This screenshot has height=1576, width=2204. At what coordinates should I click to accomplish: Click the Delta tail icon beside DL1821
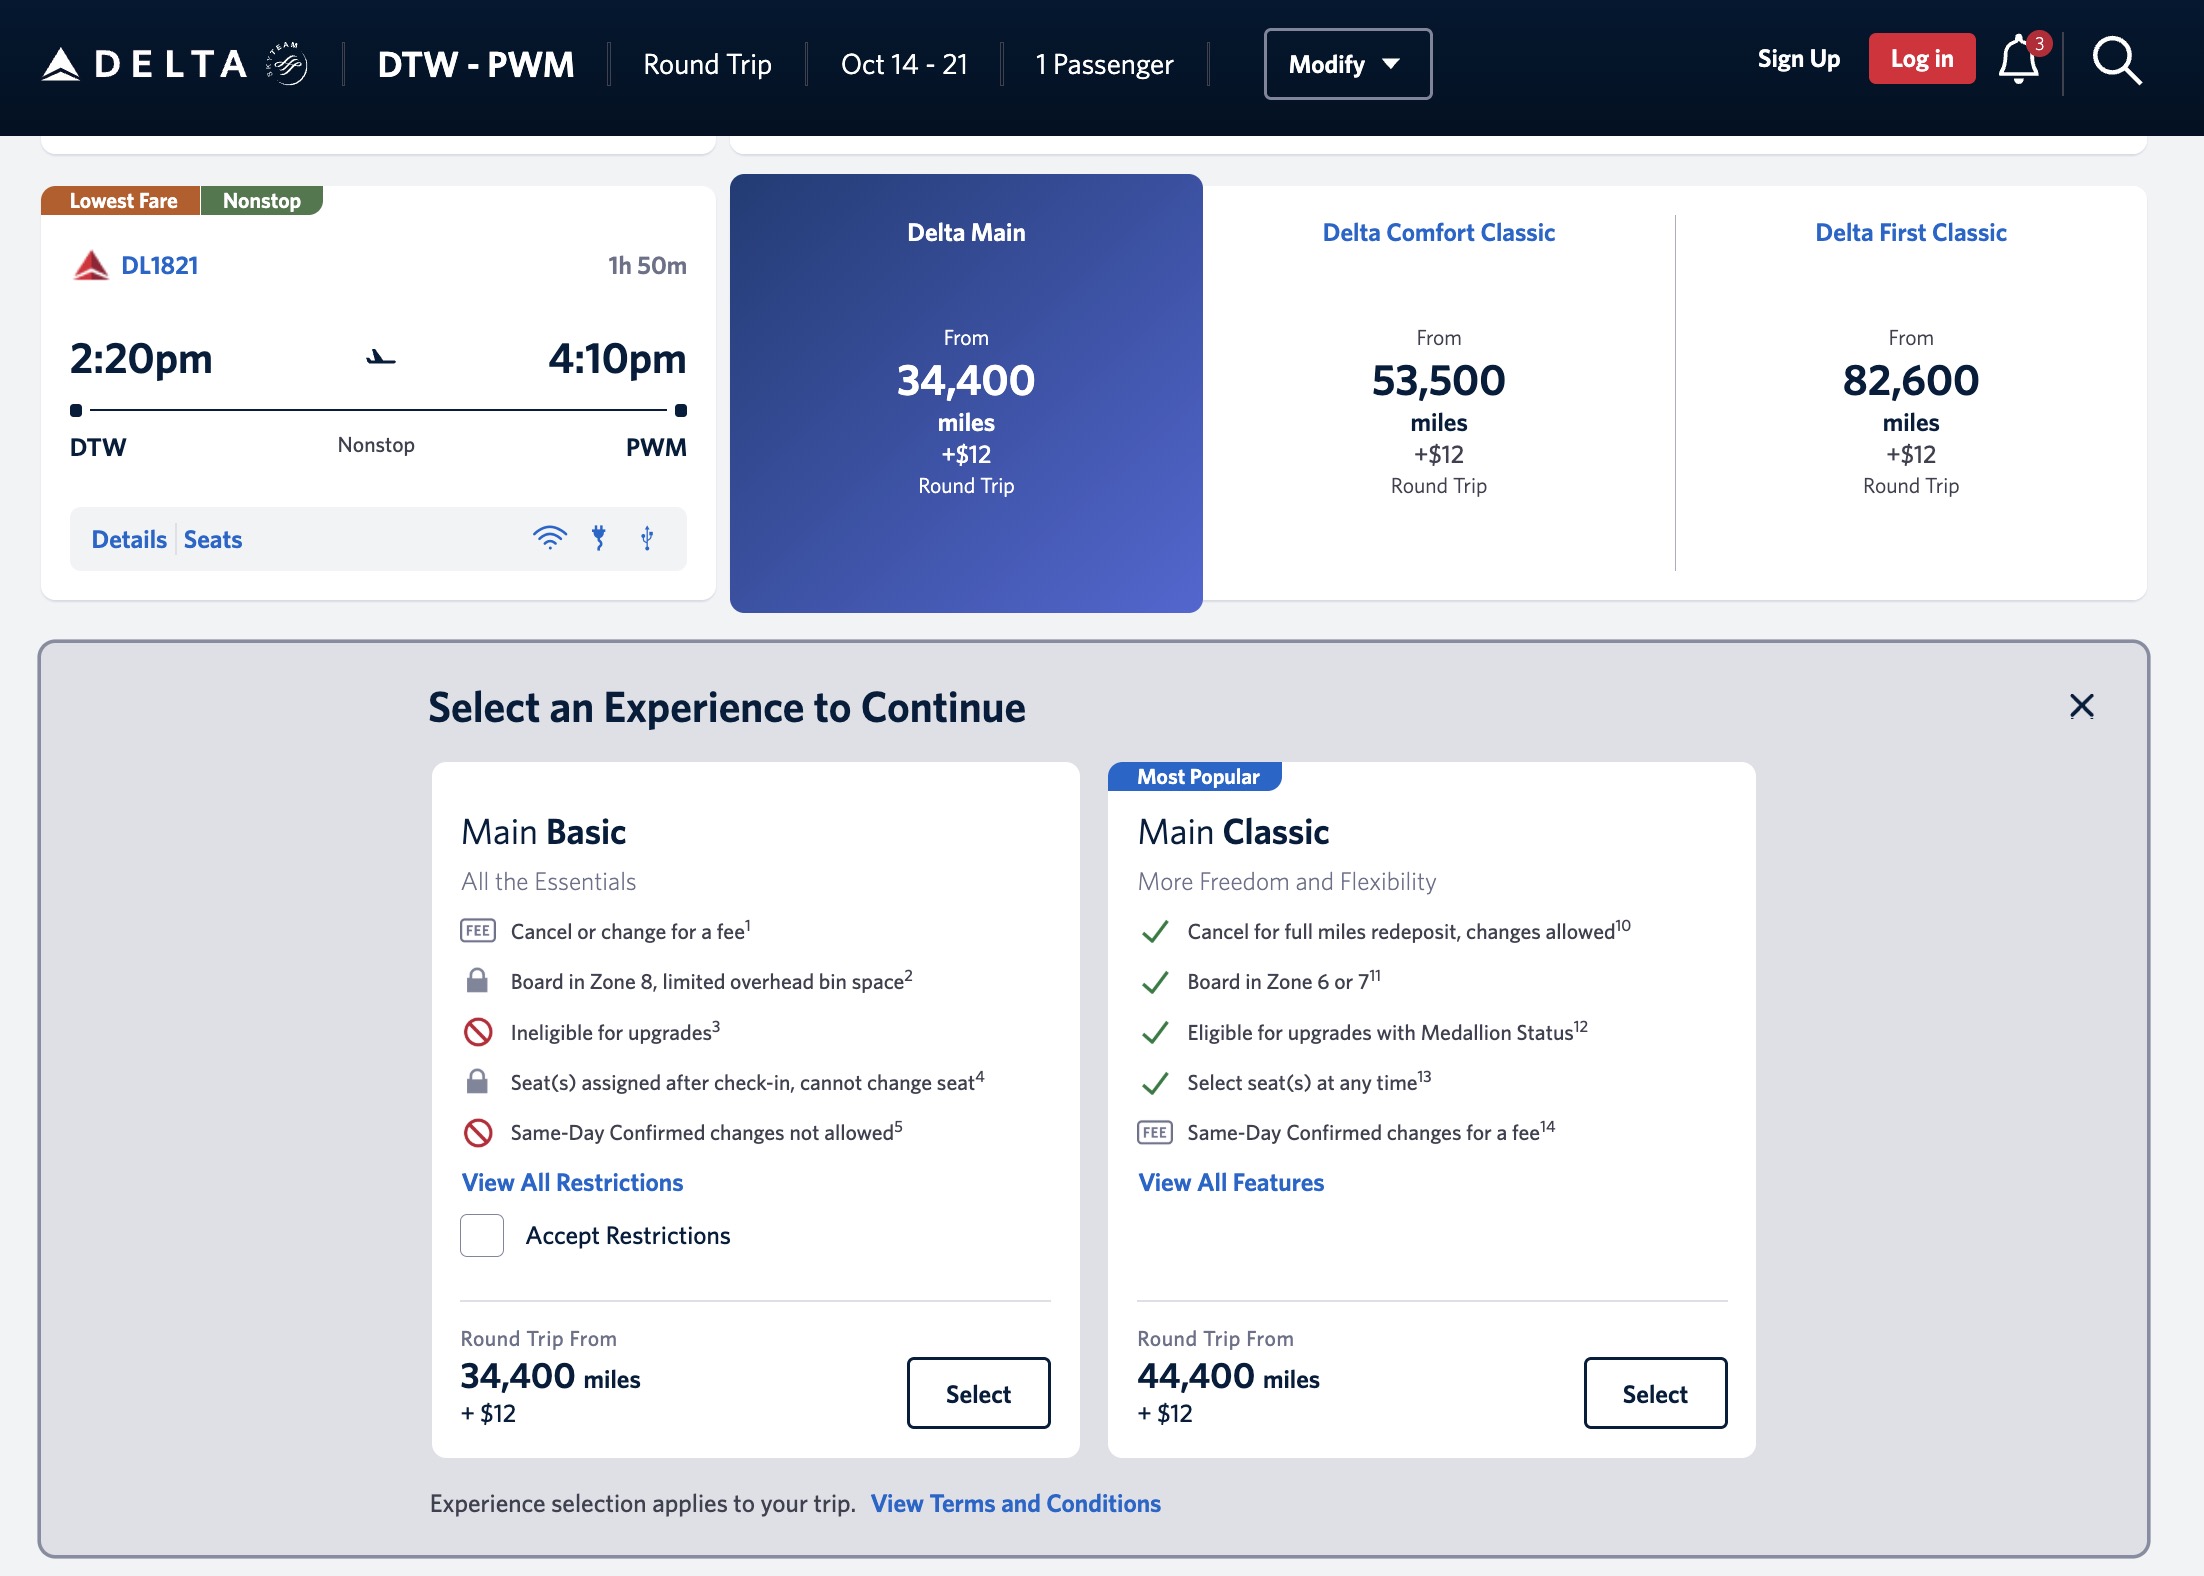[91, 265]
